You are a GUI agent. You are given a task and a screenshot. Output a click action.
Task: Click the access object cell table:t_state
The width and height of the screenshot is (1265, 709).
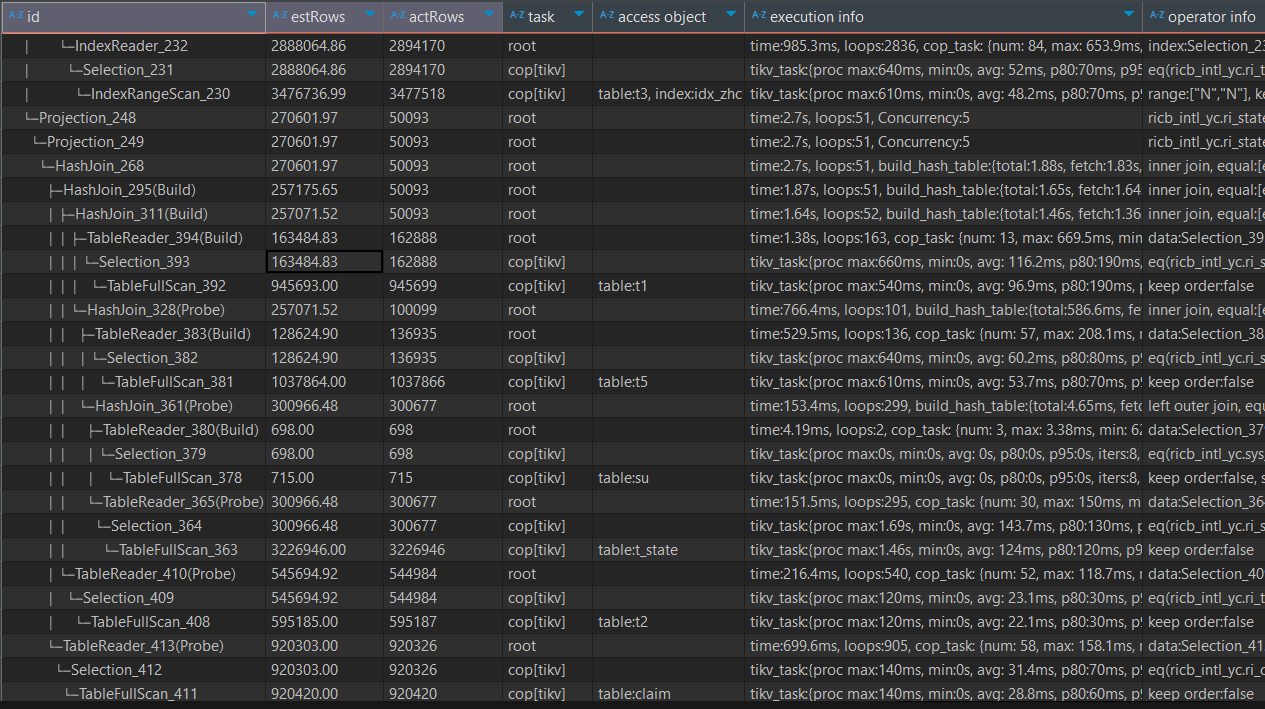click(668, 550)
